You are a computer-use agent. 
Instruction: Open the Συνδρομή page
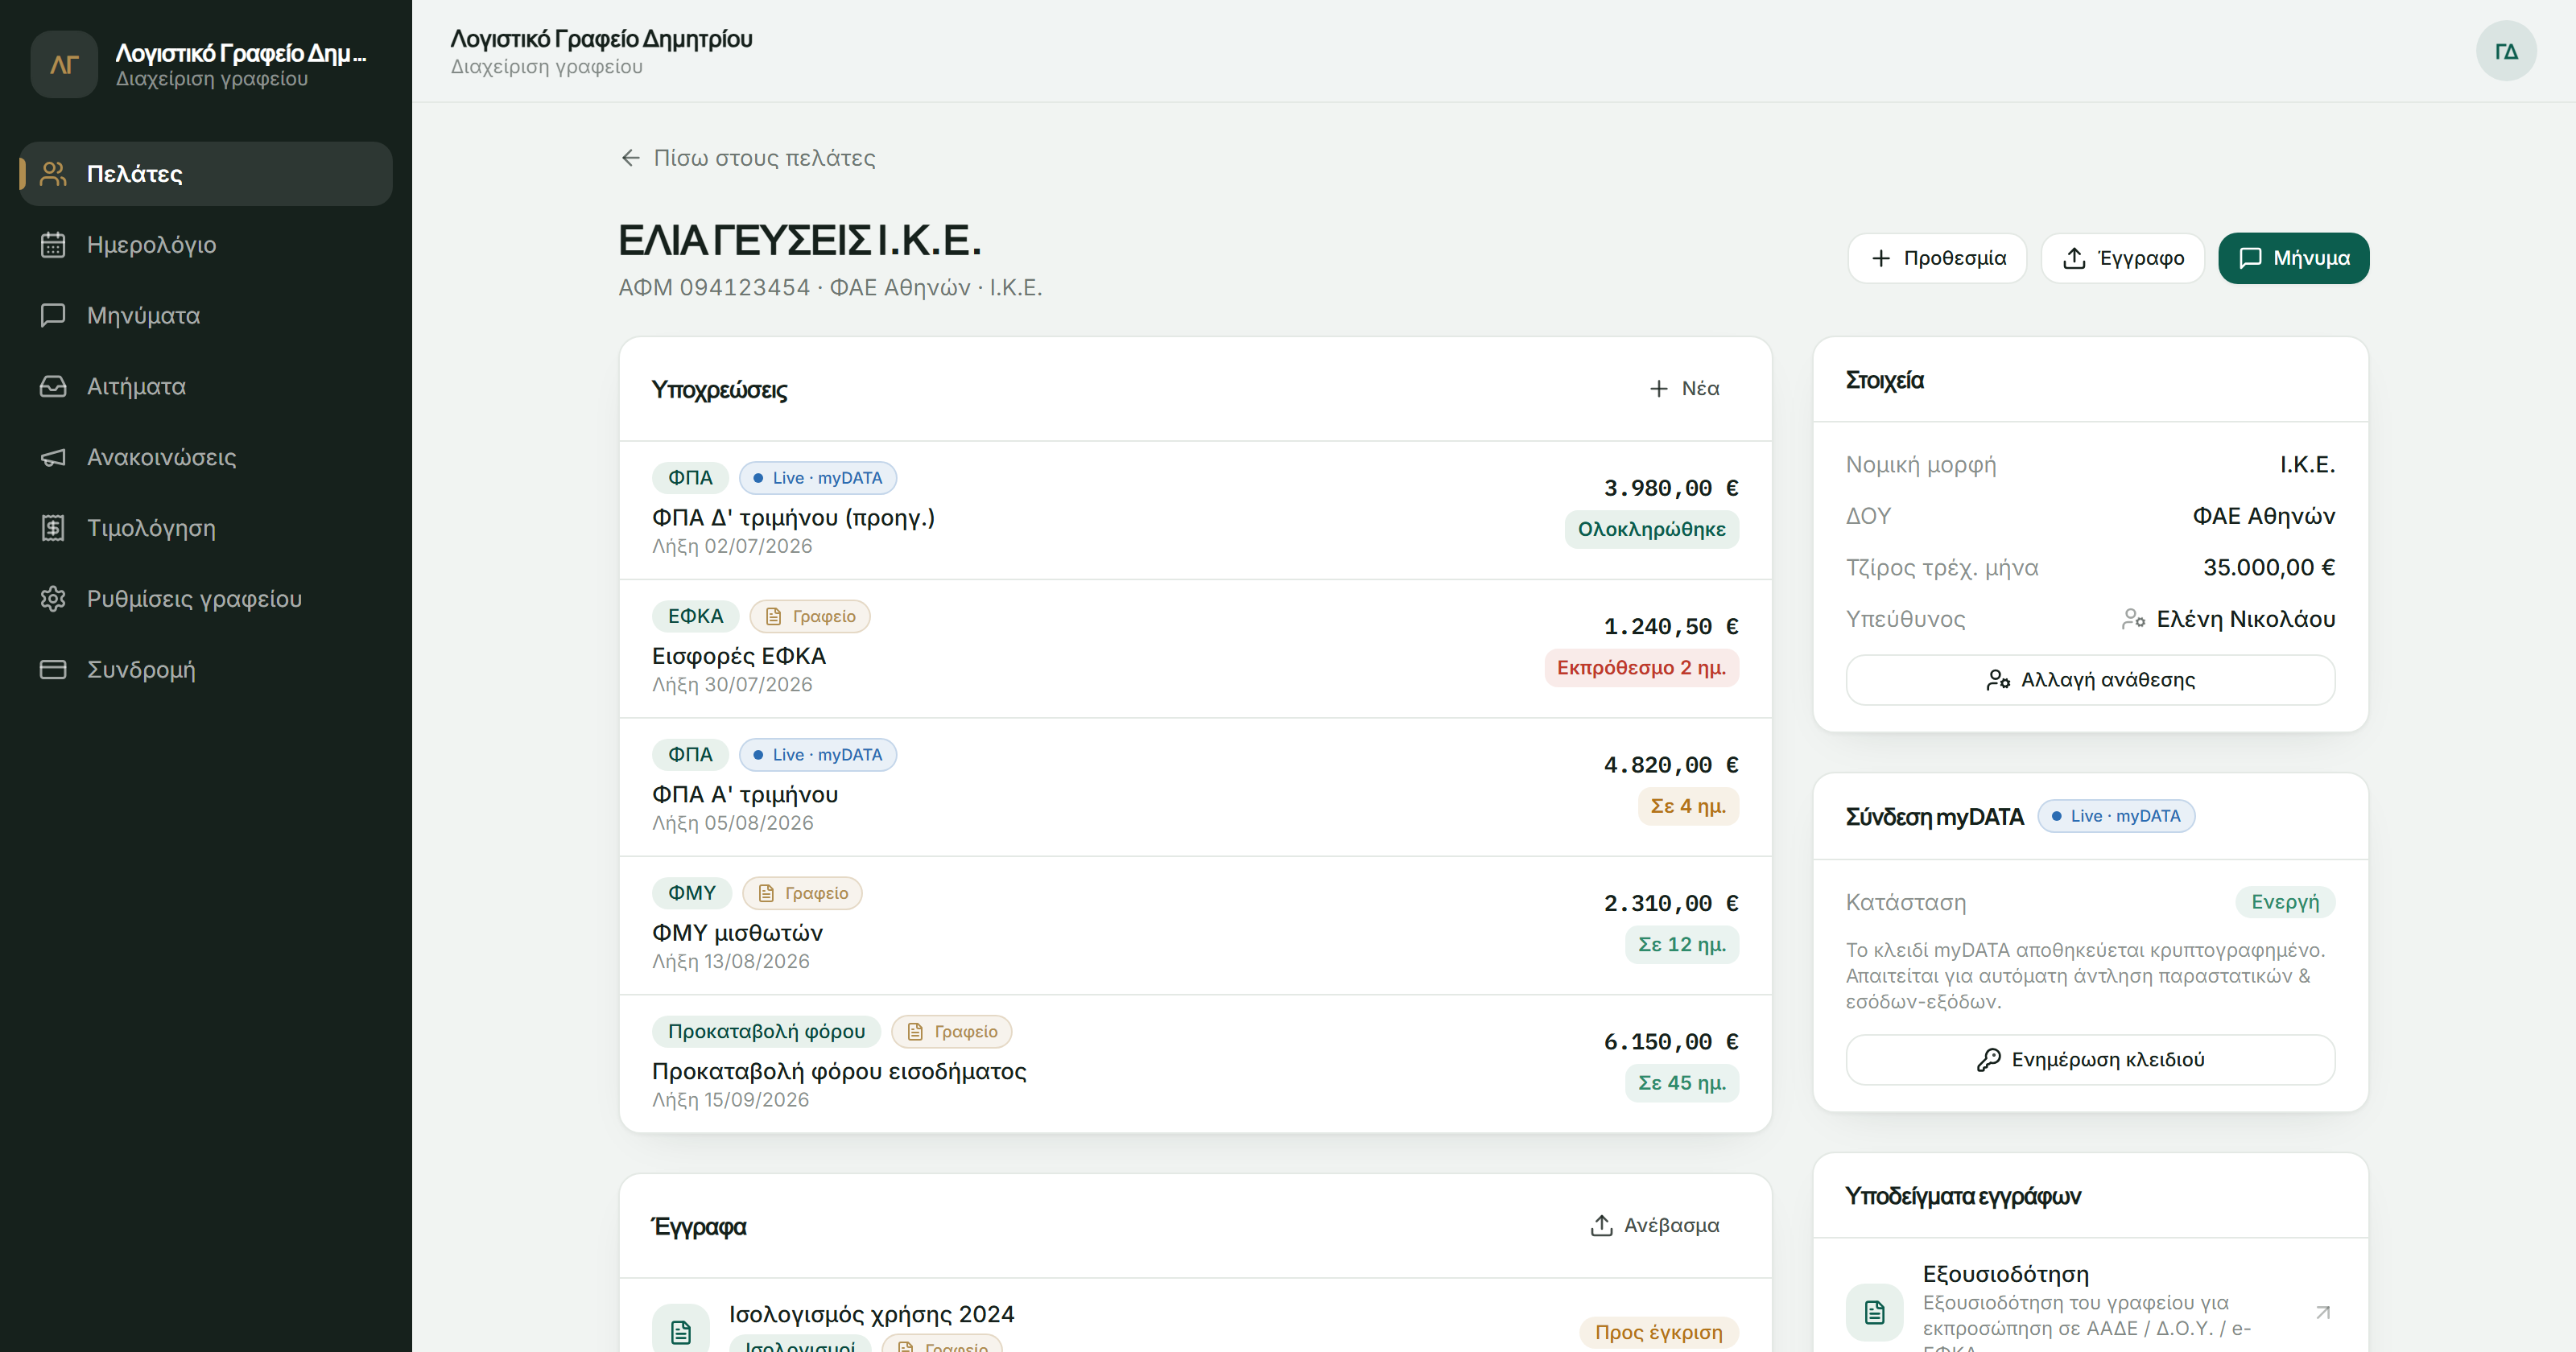coord(206,670)
